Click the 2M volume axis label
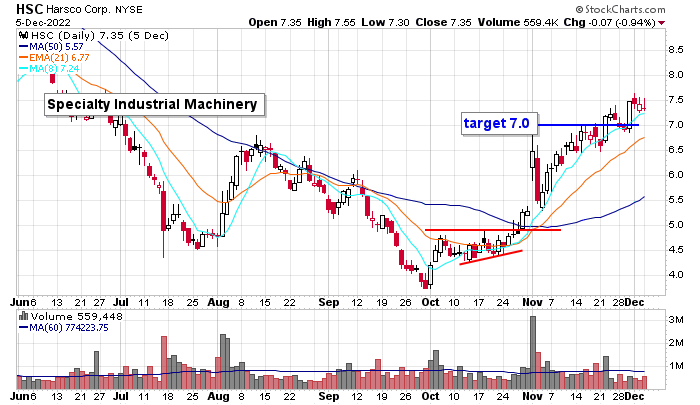Screen dimensions: 700x405 pos(675,343)
